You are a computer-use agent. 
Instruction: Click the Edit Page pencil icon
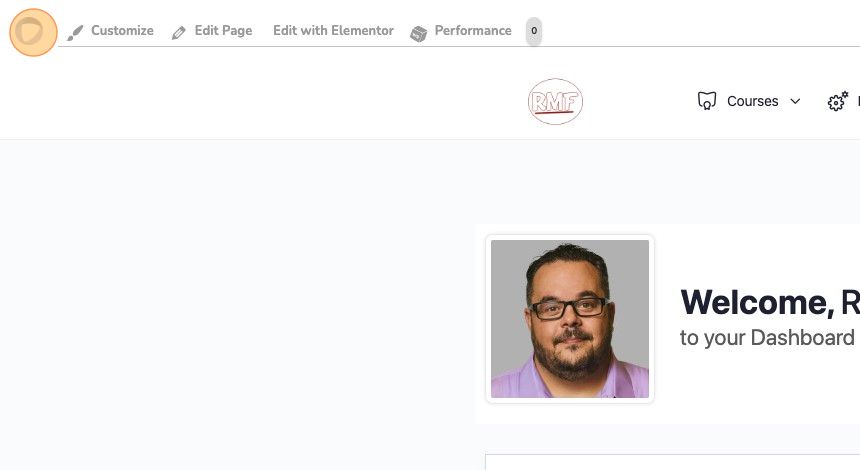coord(178,33)
